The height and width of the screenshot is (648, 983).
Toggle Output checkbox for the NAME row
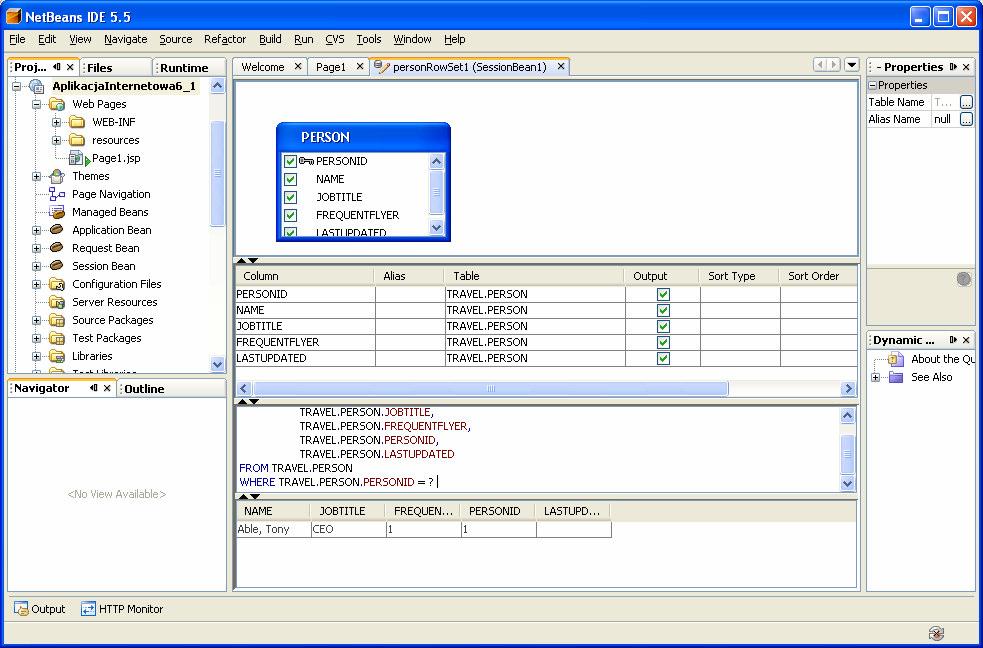coord(663,310)
